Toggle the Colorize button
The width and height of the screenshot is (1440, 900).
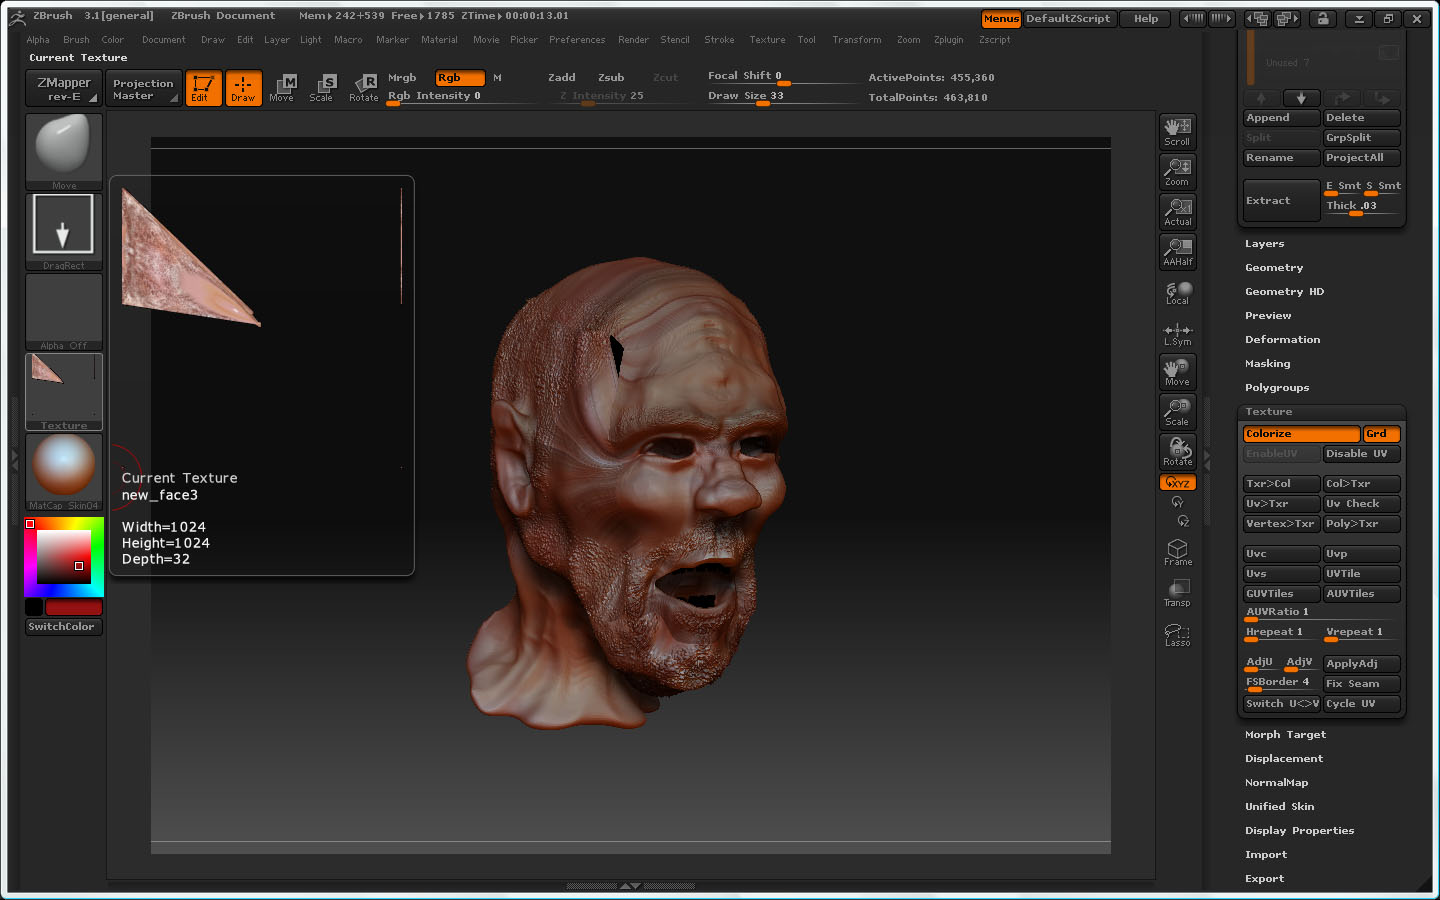coord(1301,434)
